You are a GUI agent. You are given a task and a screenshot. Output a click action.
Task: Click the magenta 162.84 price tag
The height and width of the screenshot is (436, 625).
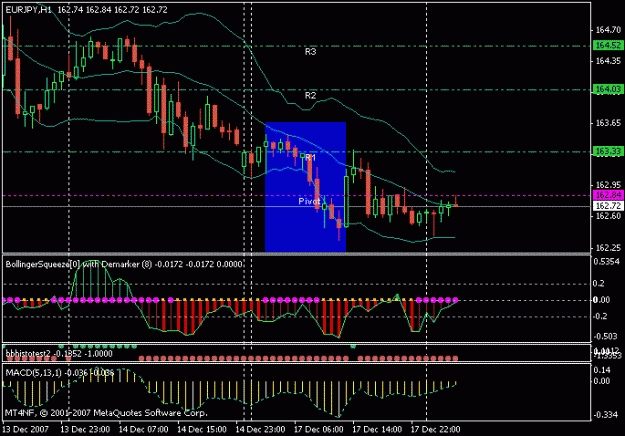608,195
